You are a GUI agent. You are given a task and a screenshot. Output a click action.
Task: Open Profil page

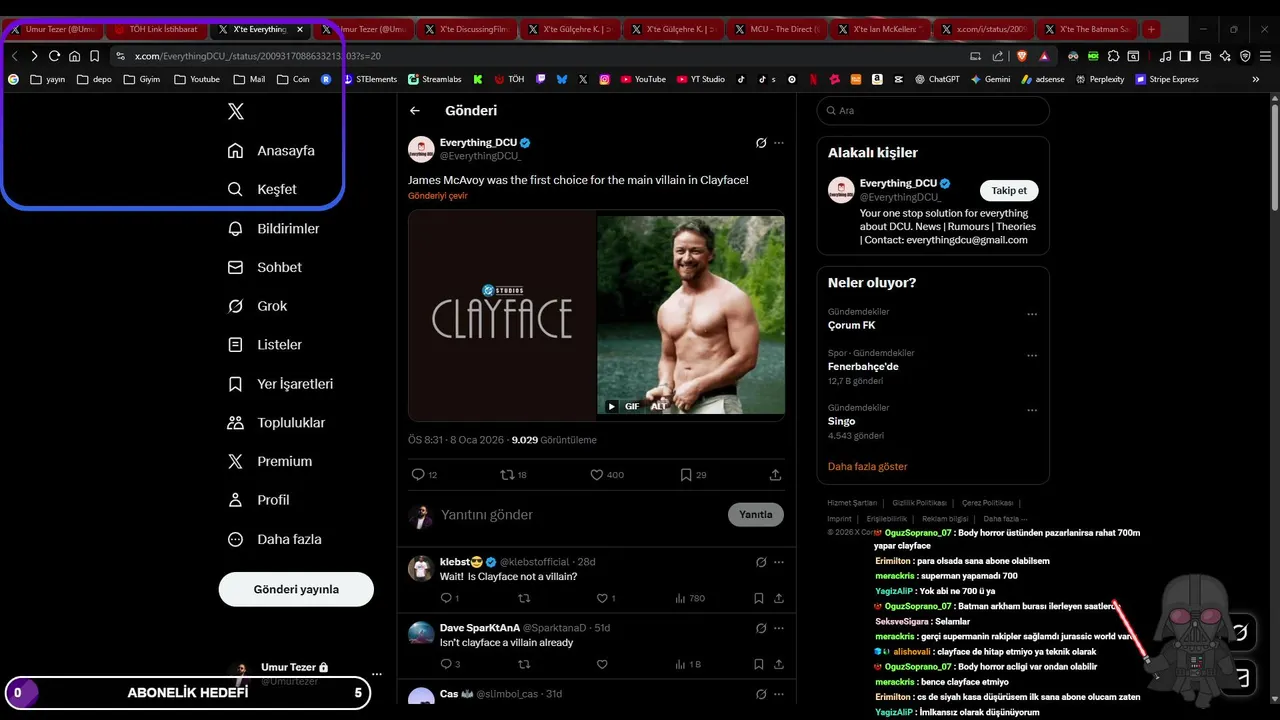point(259,500)
